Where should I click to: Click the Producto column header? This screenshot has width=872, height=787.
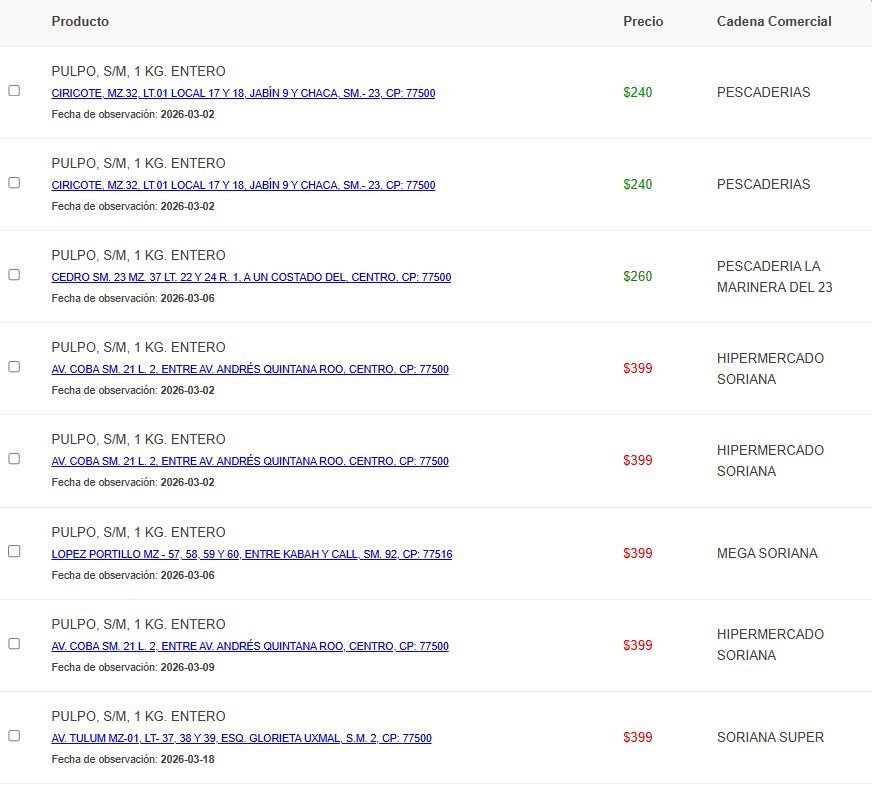pos(80,21)
